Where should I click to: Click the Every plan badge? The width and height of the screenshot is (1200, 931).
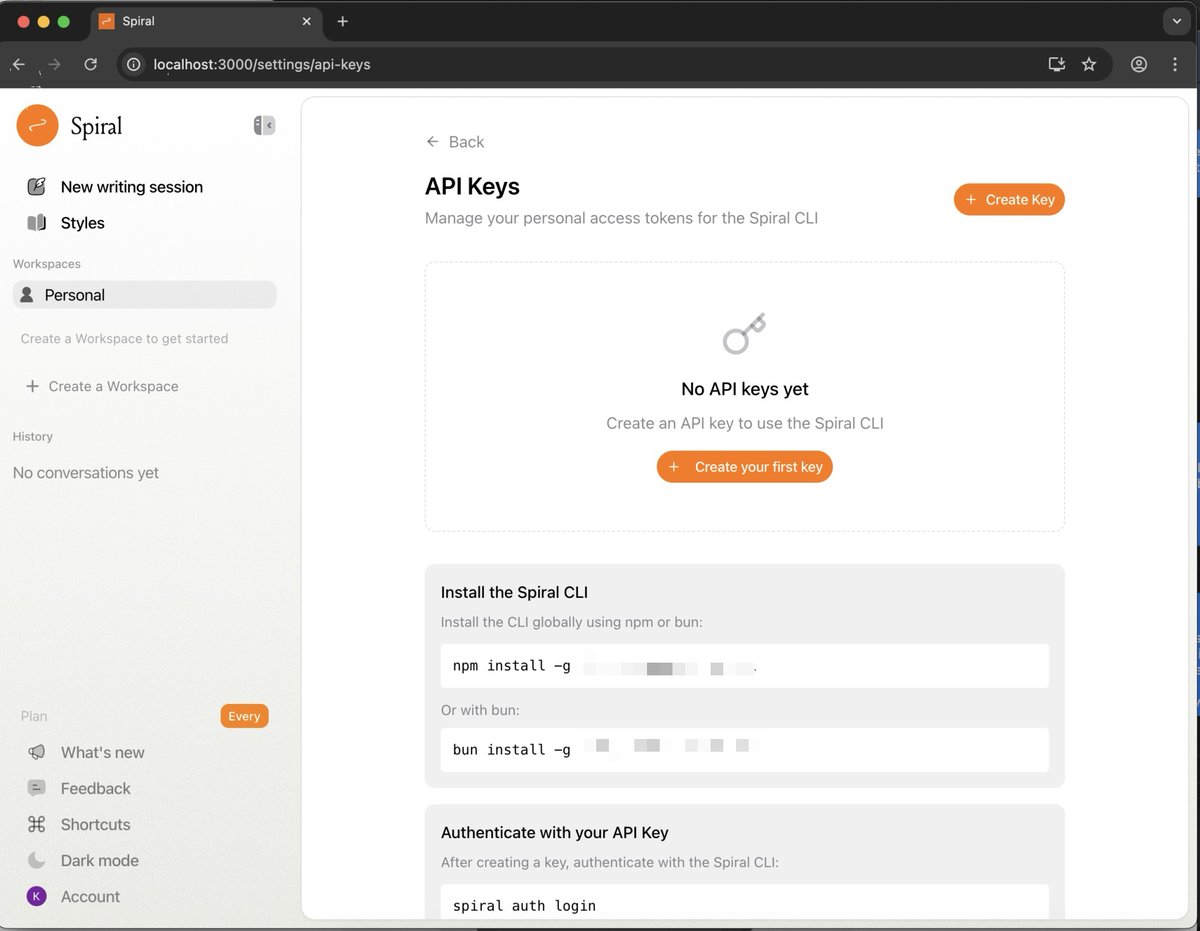point(244,716)
